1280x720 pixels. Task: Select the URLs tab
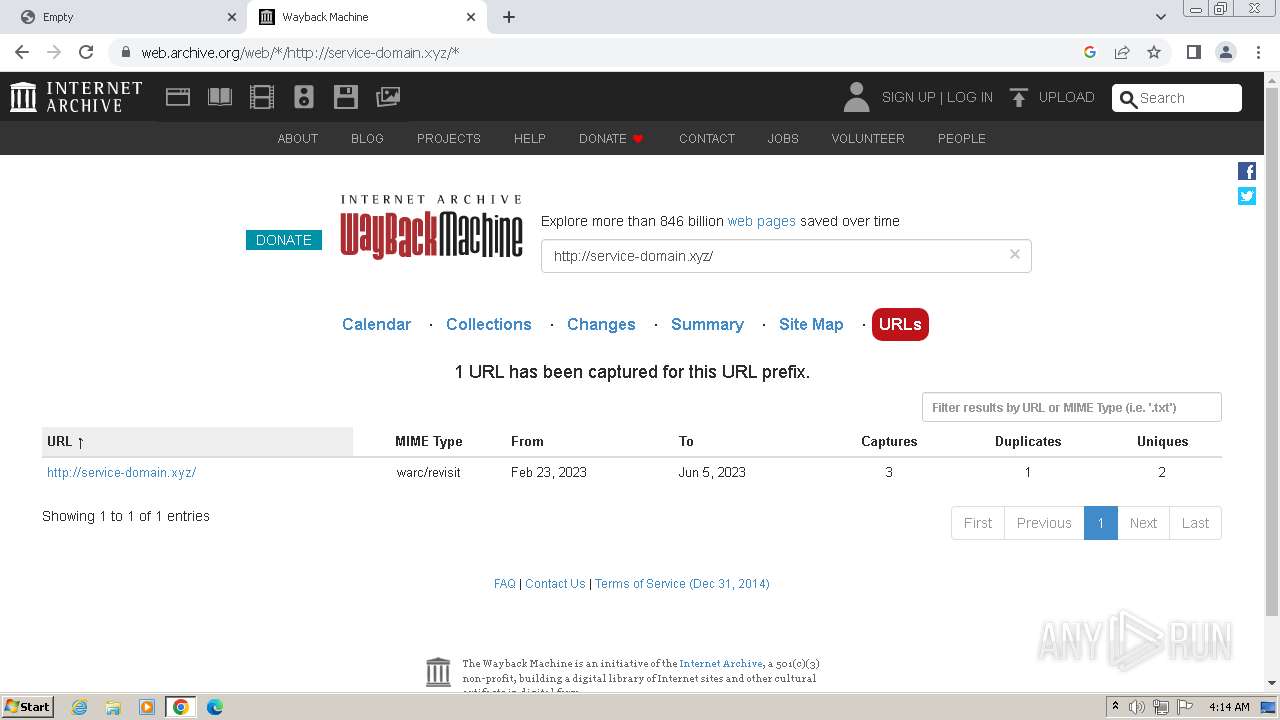900,324
